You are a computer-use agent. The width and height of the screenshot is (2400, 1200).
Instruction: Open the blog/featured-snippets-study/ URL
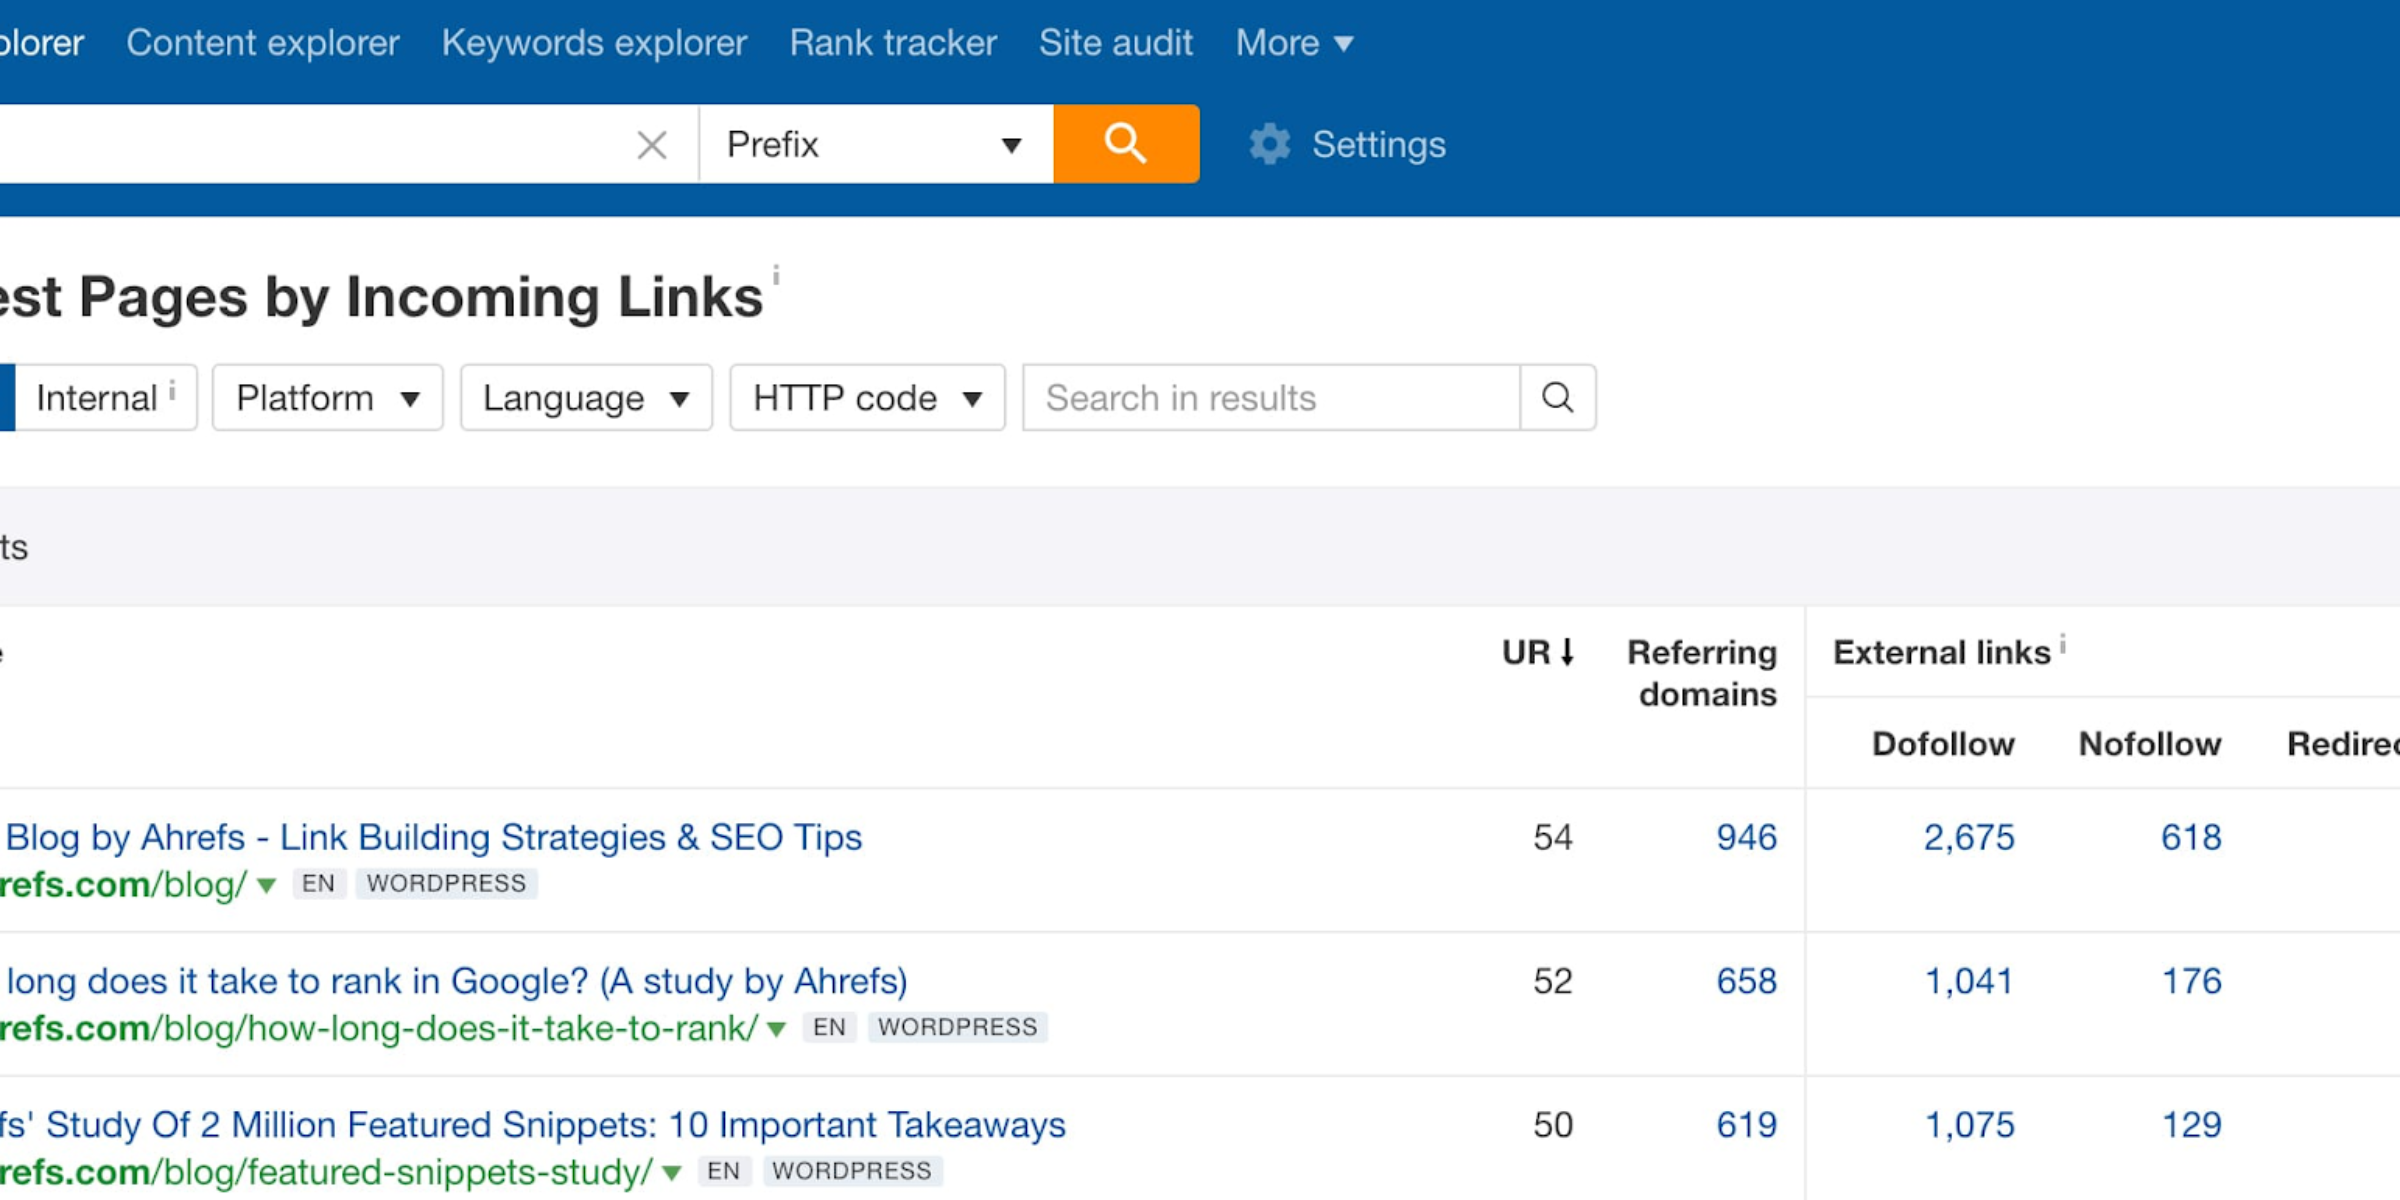coord(326,1173)
